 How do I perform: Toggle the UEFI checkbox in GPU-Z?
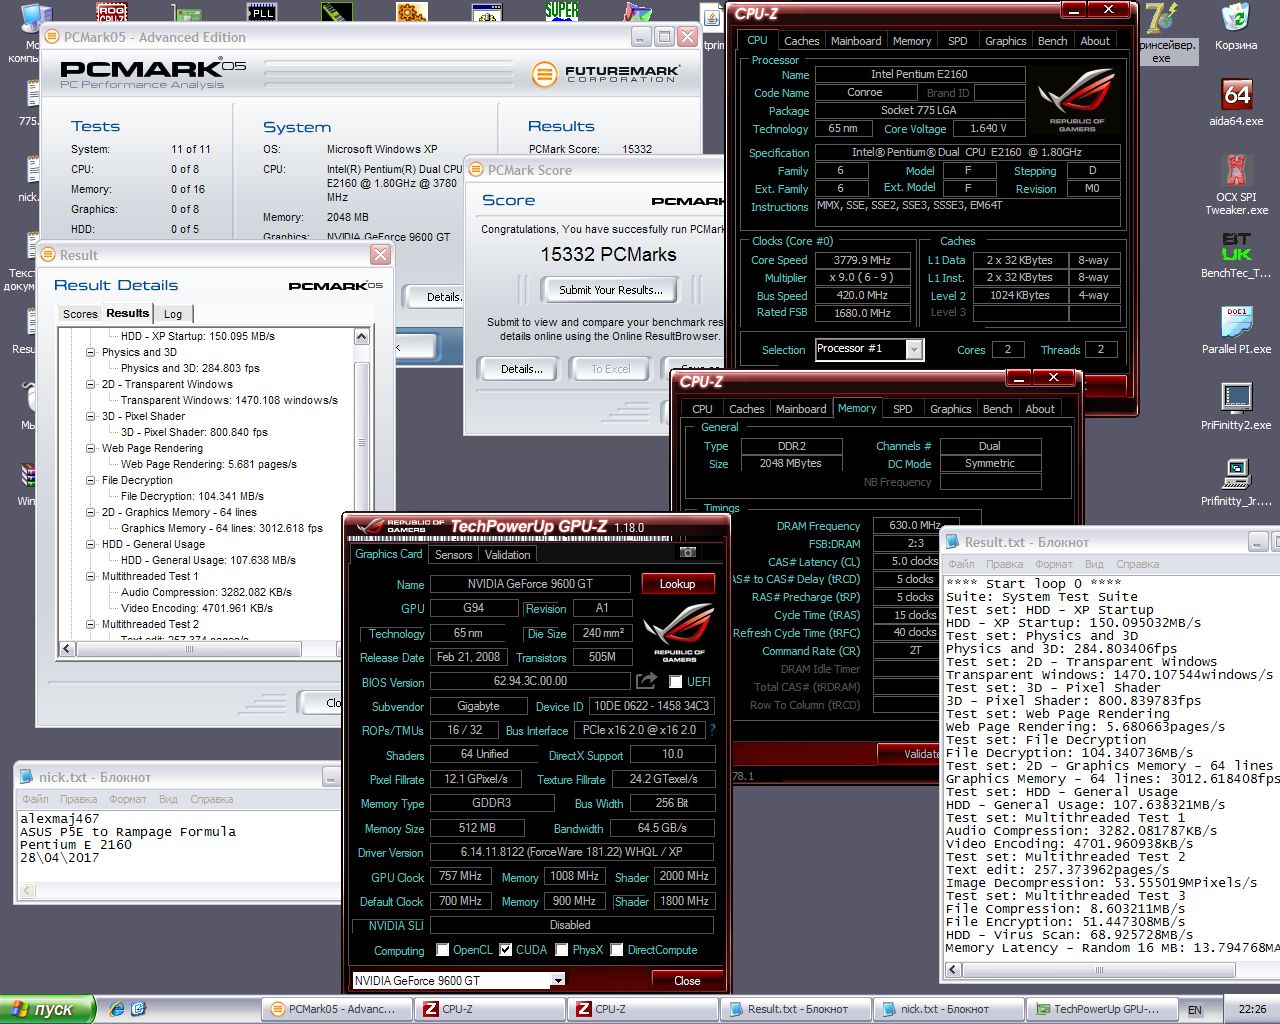click(675, 682)
